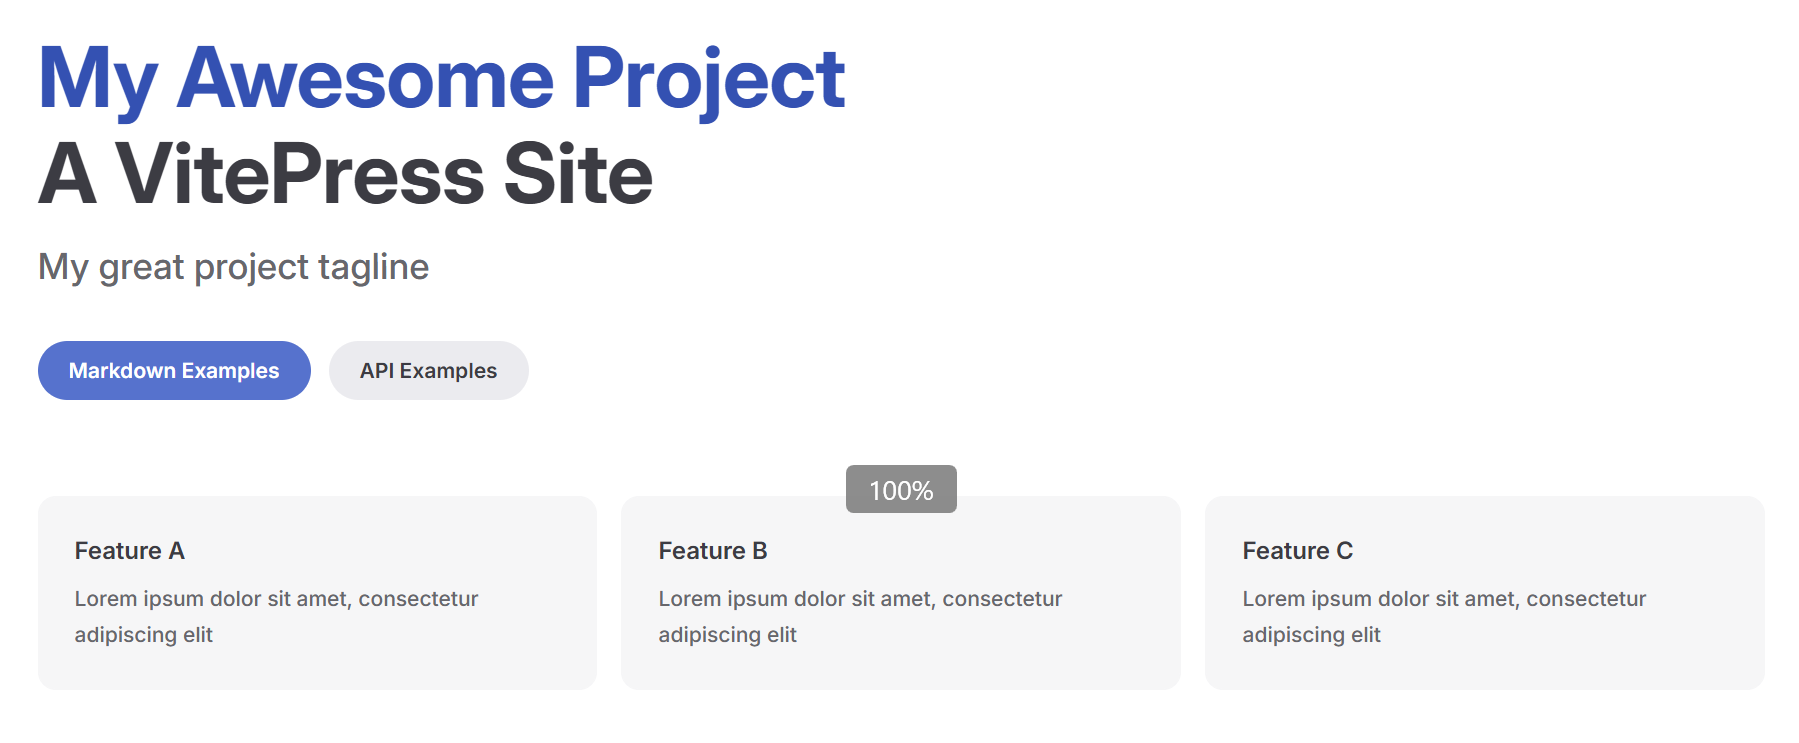Click the 'A VitePress Site' heading text
The image size is (1799, 743).
tap(345, 175)
